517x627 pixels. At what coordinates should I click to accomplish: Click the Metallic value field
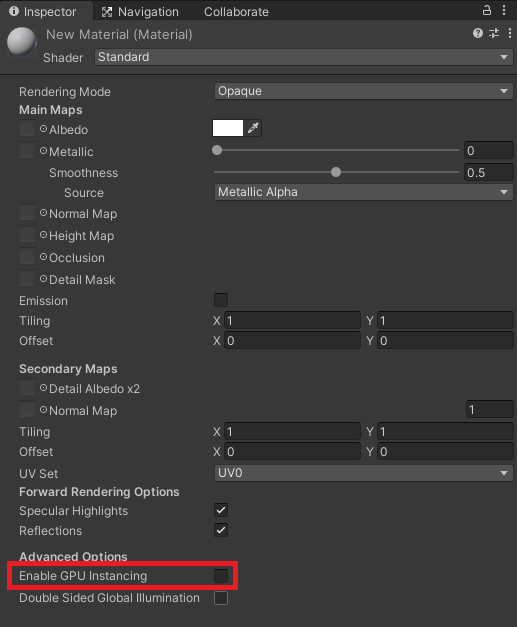click(489, 150)
